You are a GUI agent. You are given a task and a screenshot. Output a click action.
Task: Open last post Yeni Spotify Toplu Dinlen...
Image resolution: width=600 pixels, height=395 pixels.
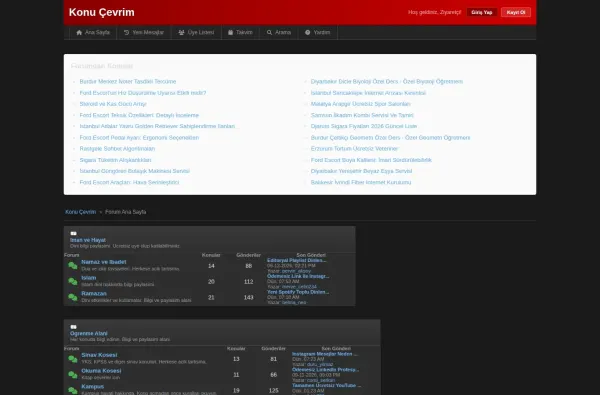(x=298, y=292)
